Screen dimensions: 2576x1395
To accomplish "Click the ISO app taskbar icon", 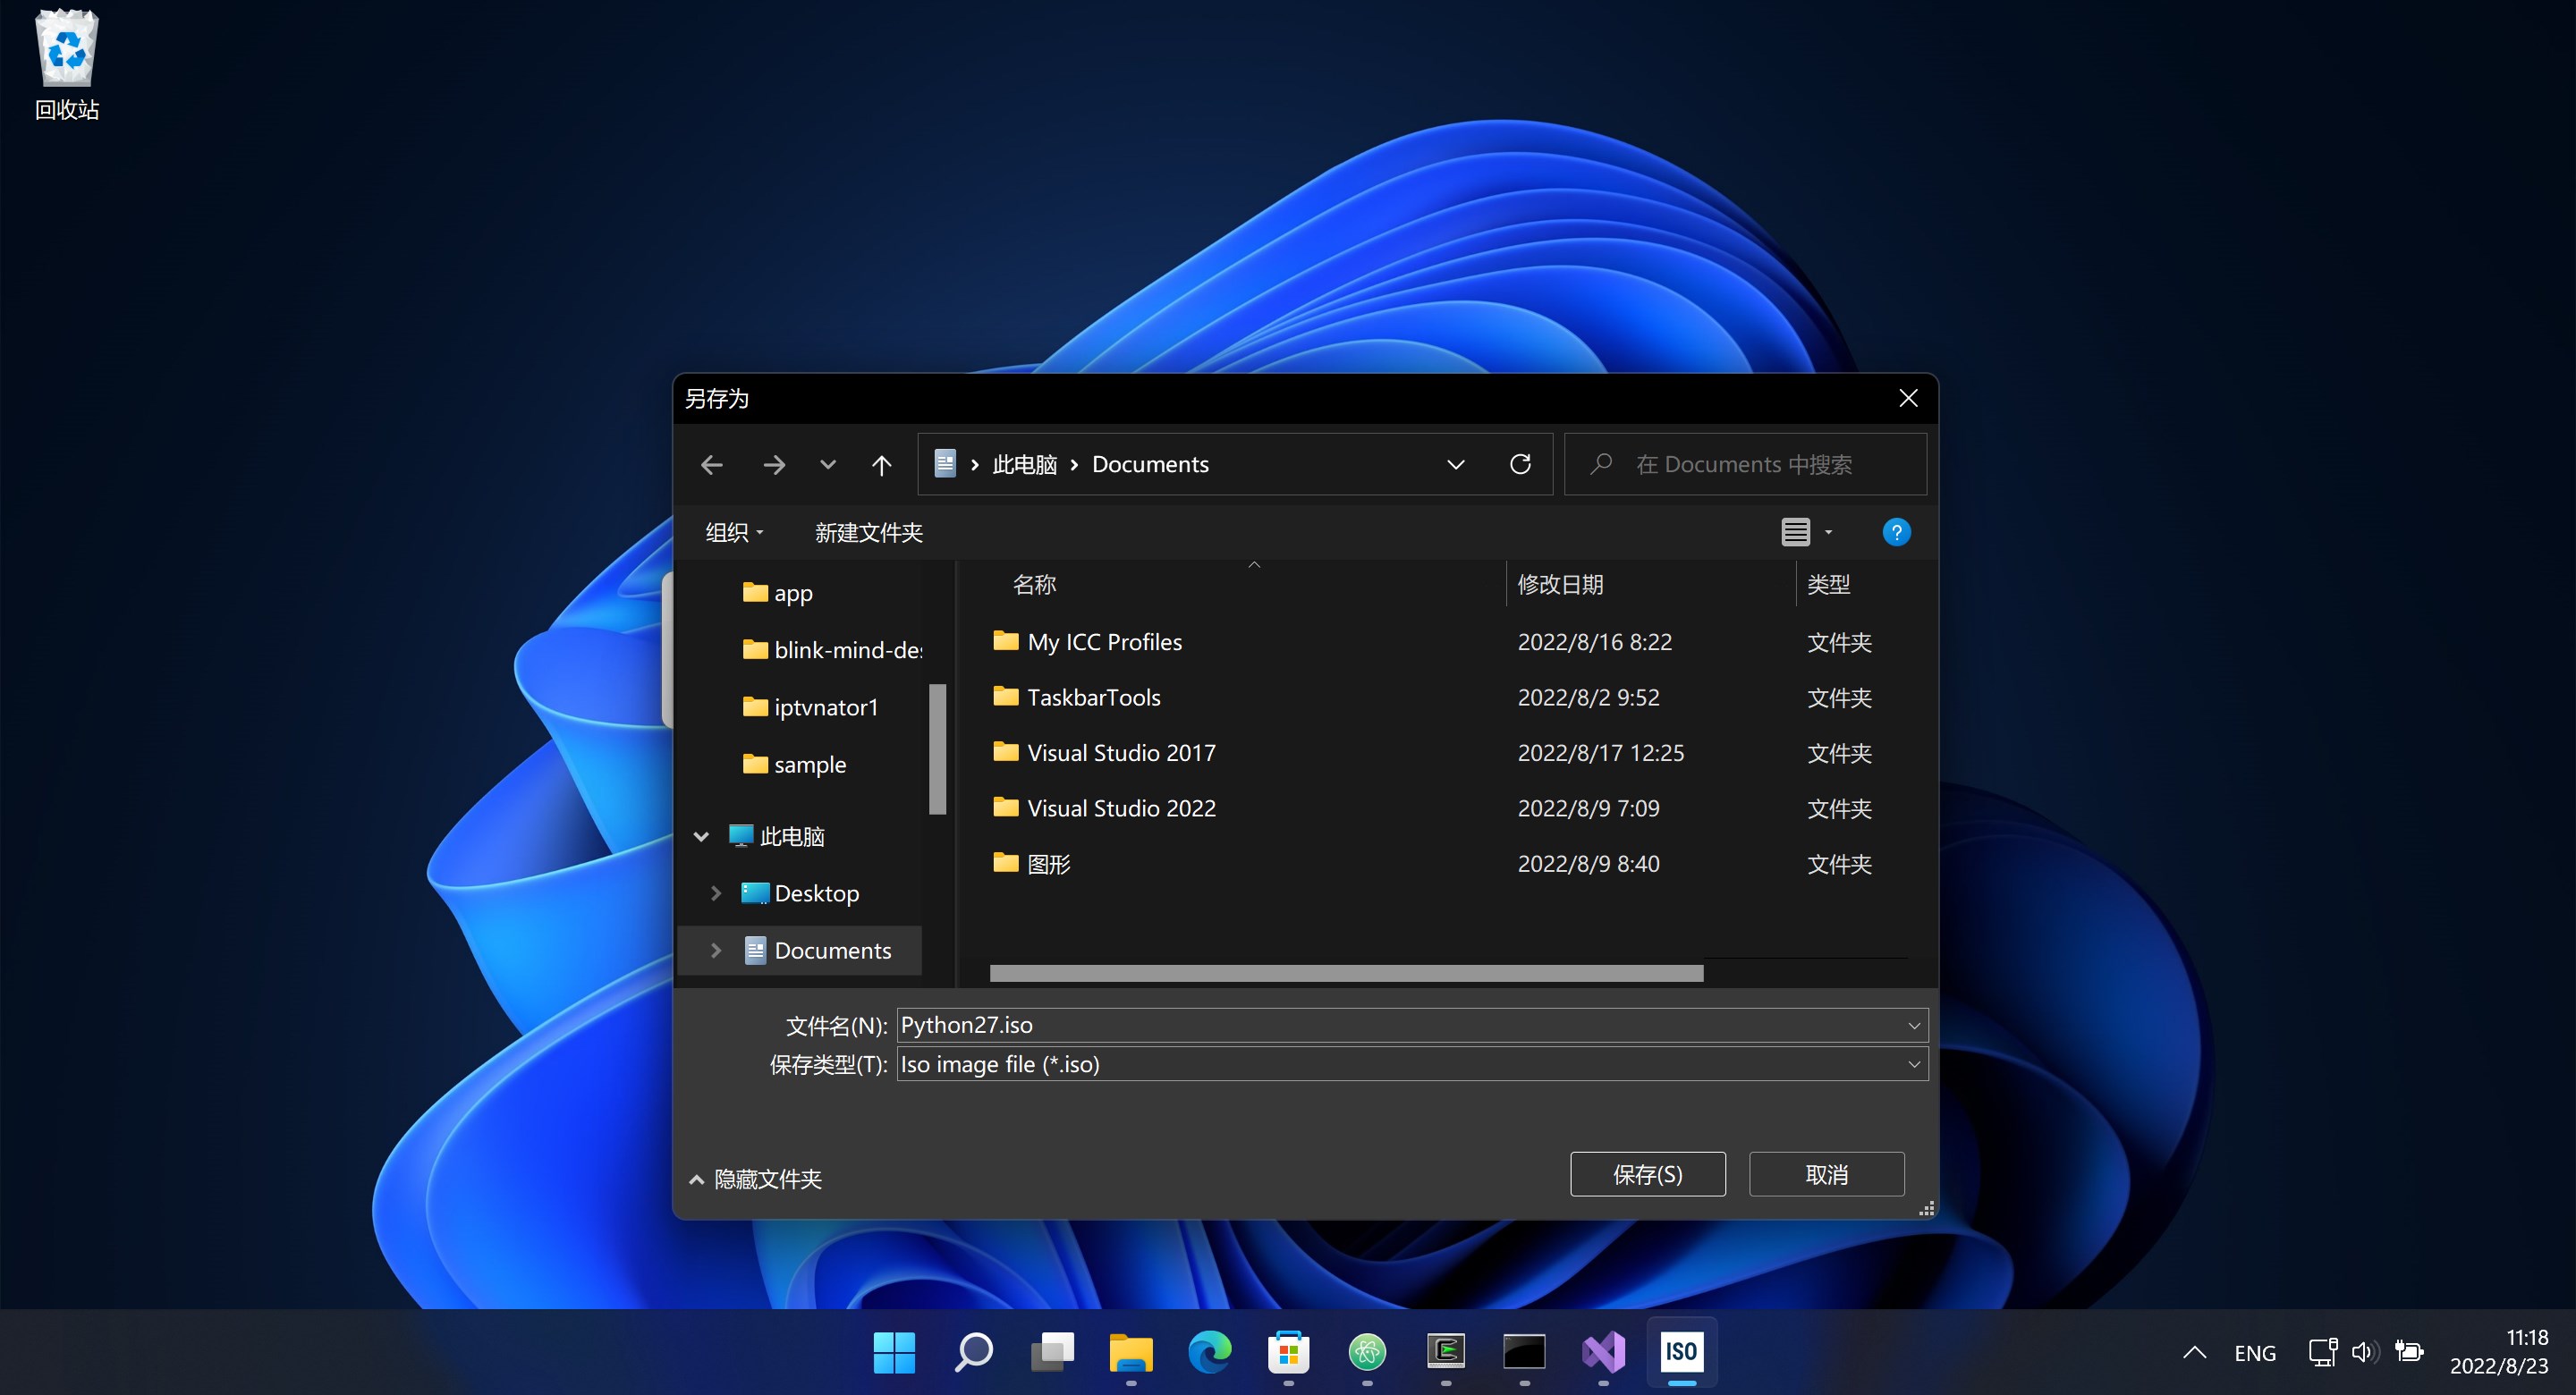I will (1681, 1352).
